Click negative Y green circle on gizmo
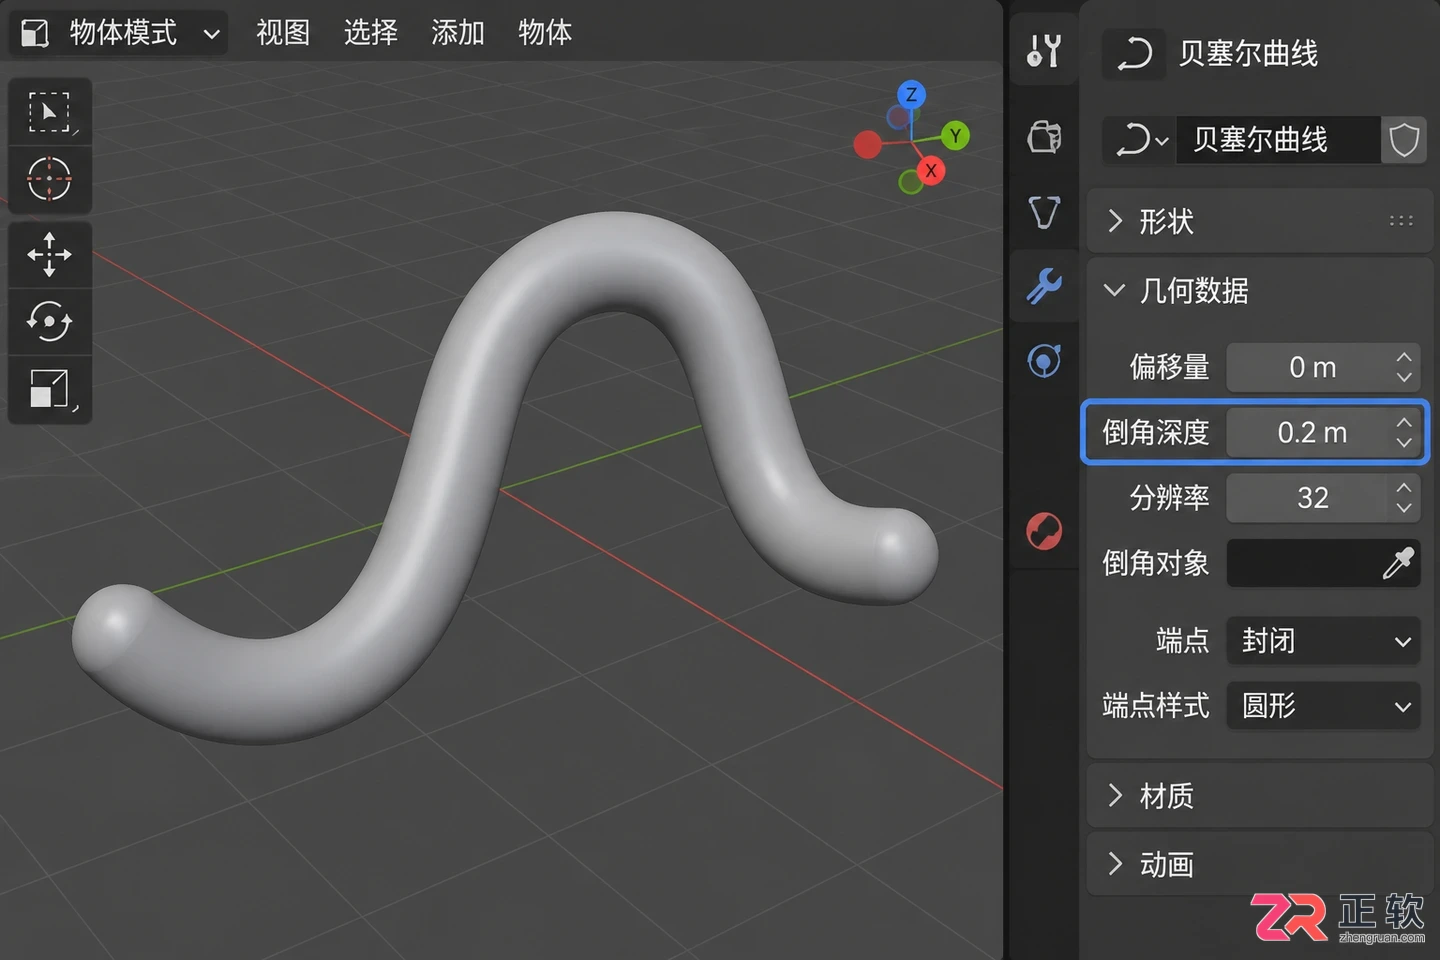Viewport: 1440px width, 960px height. pos(910,182)
